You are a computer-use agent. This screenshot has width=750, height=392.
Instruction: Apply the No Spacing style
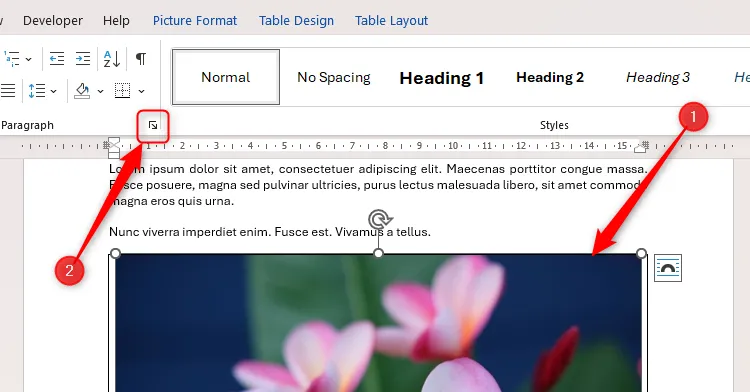pos(334,77)
